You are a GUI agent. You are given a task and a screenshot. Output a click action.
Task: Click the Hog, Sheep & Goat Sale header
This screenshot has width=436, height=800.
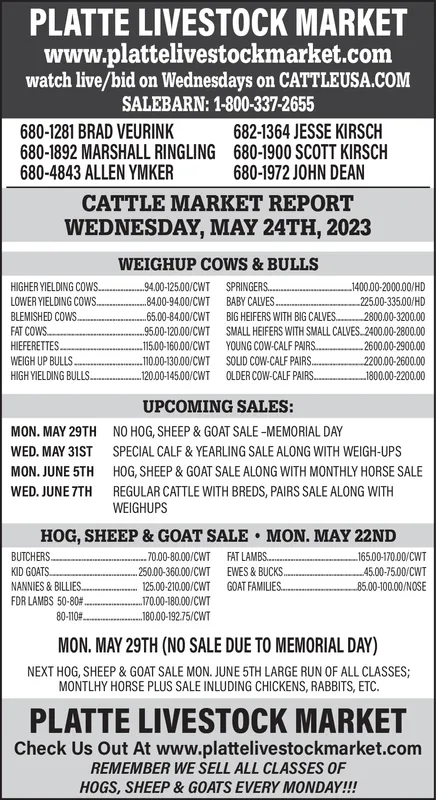click(x=218, y=536)
